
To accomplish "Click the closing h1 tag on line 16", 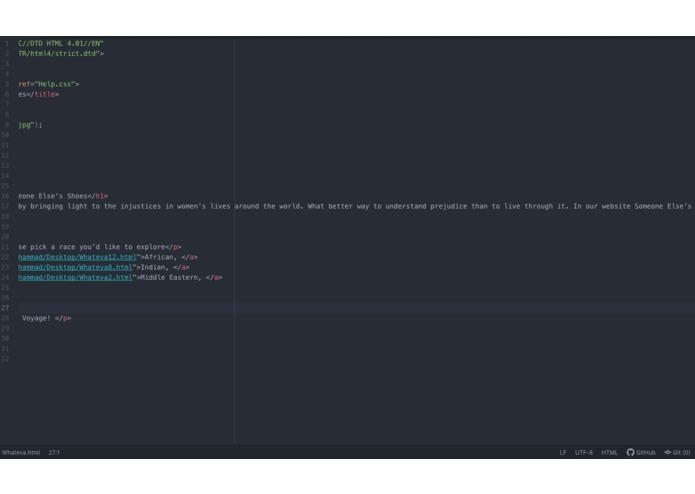I will pos(98,196).
